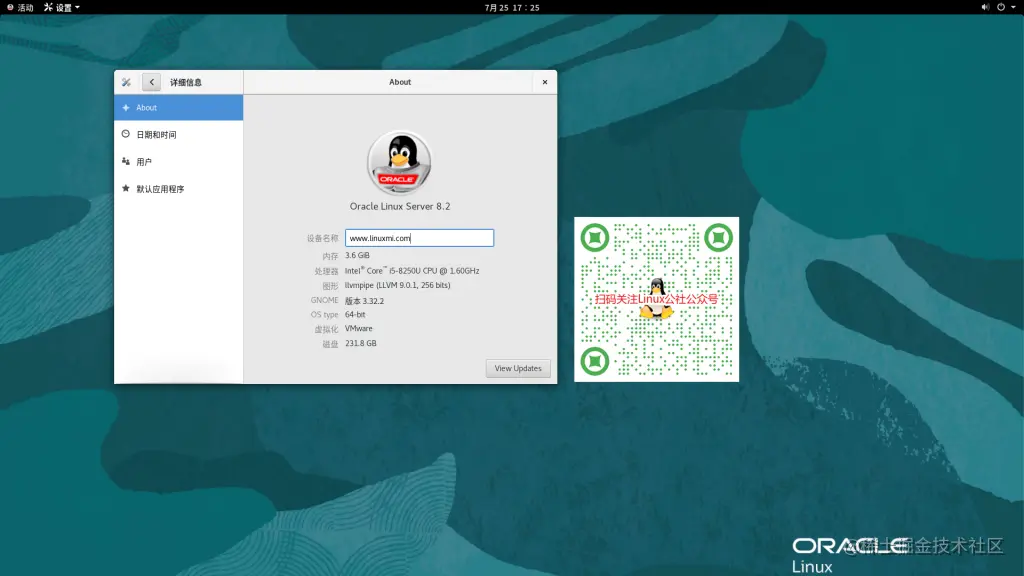
Task: Open the 活动 Activities overview
Action: 20,7
